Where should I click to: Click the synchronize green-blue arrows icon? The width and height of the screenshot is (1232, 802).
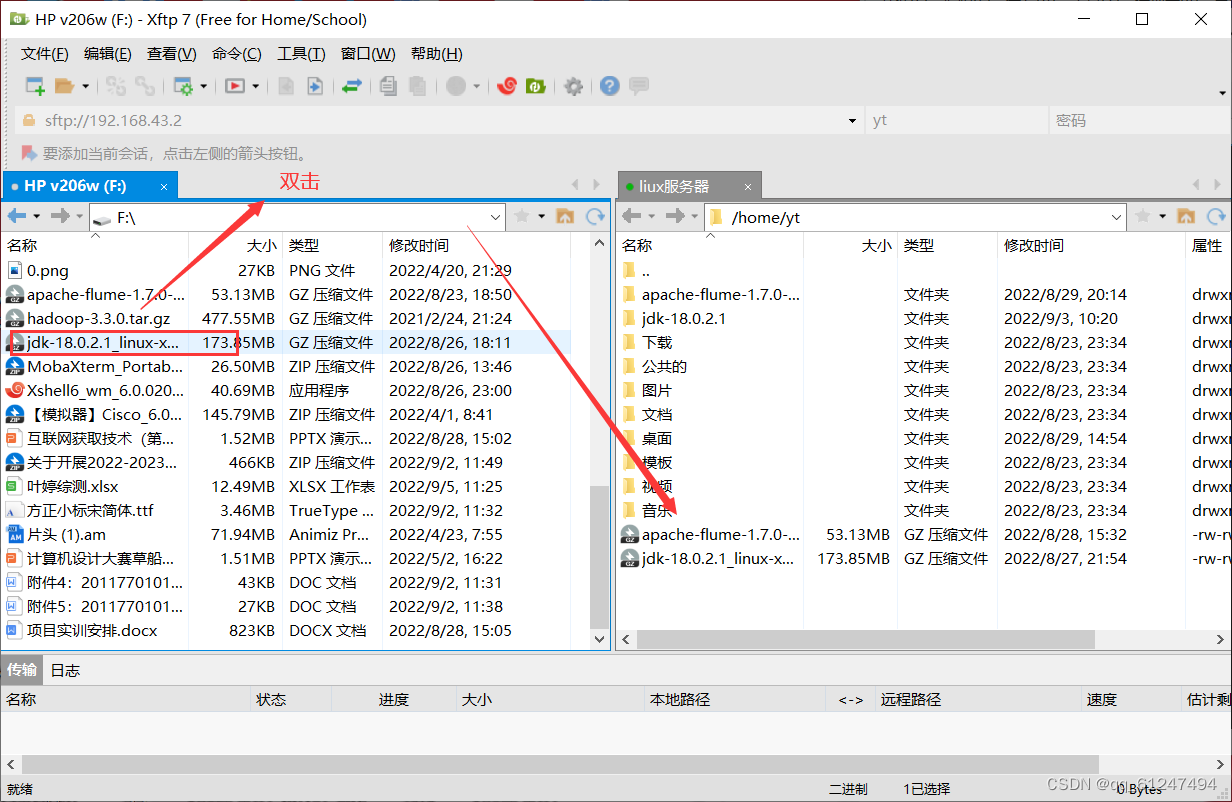coord(351,86)
